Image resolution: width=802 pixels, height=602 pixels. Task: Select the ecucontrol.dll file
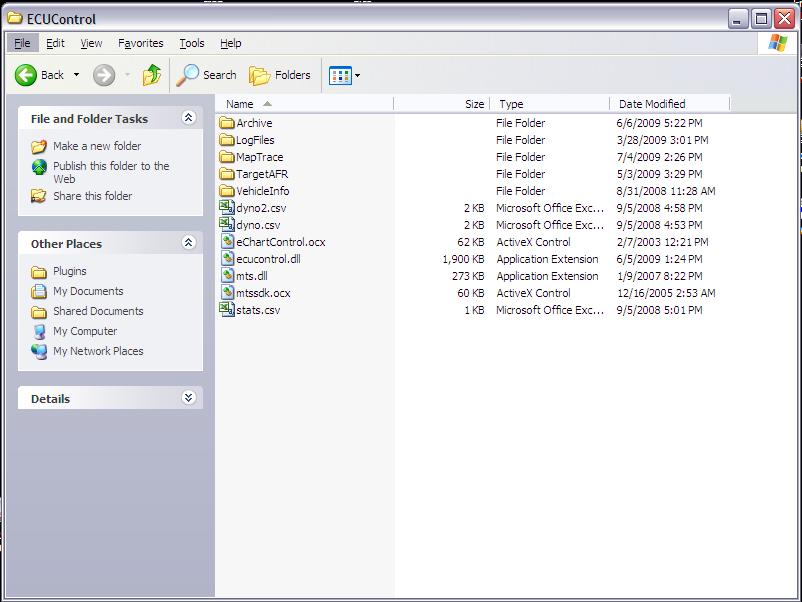268,259
